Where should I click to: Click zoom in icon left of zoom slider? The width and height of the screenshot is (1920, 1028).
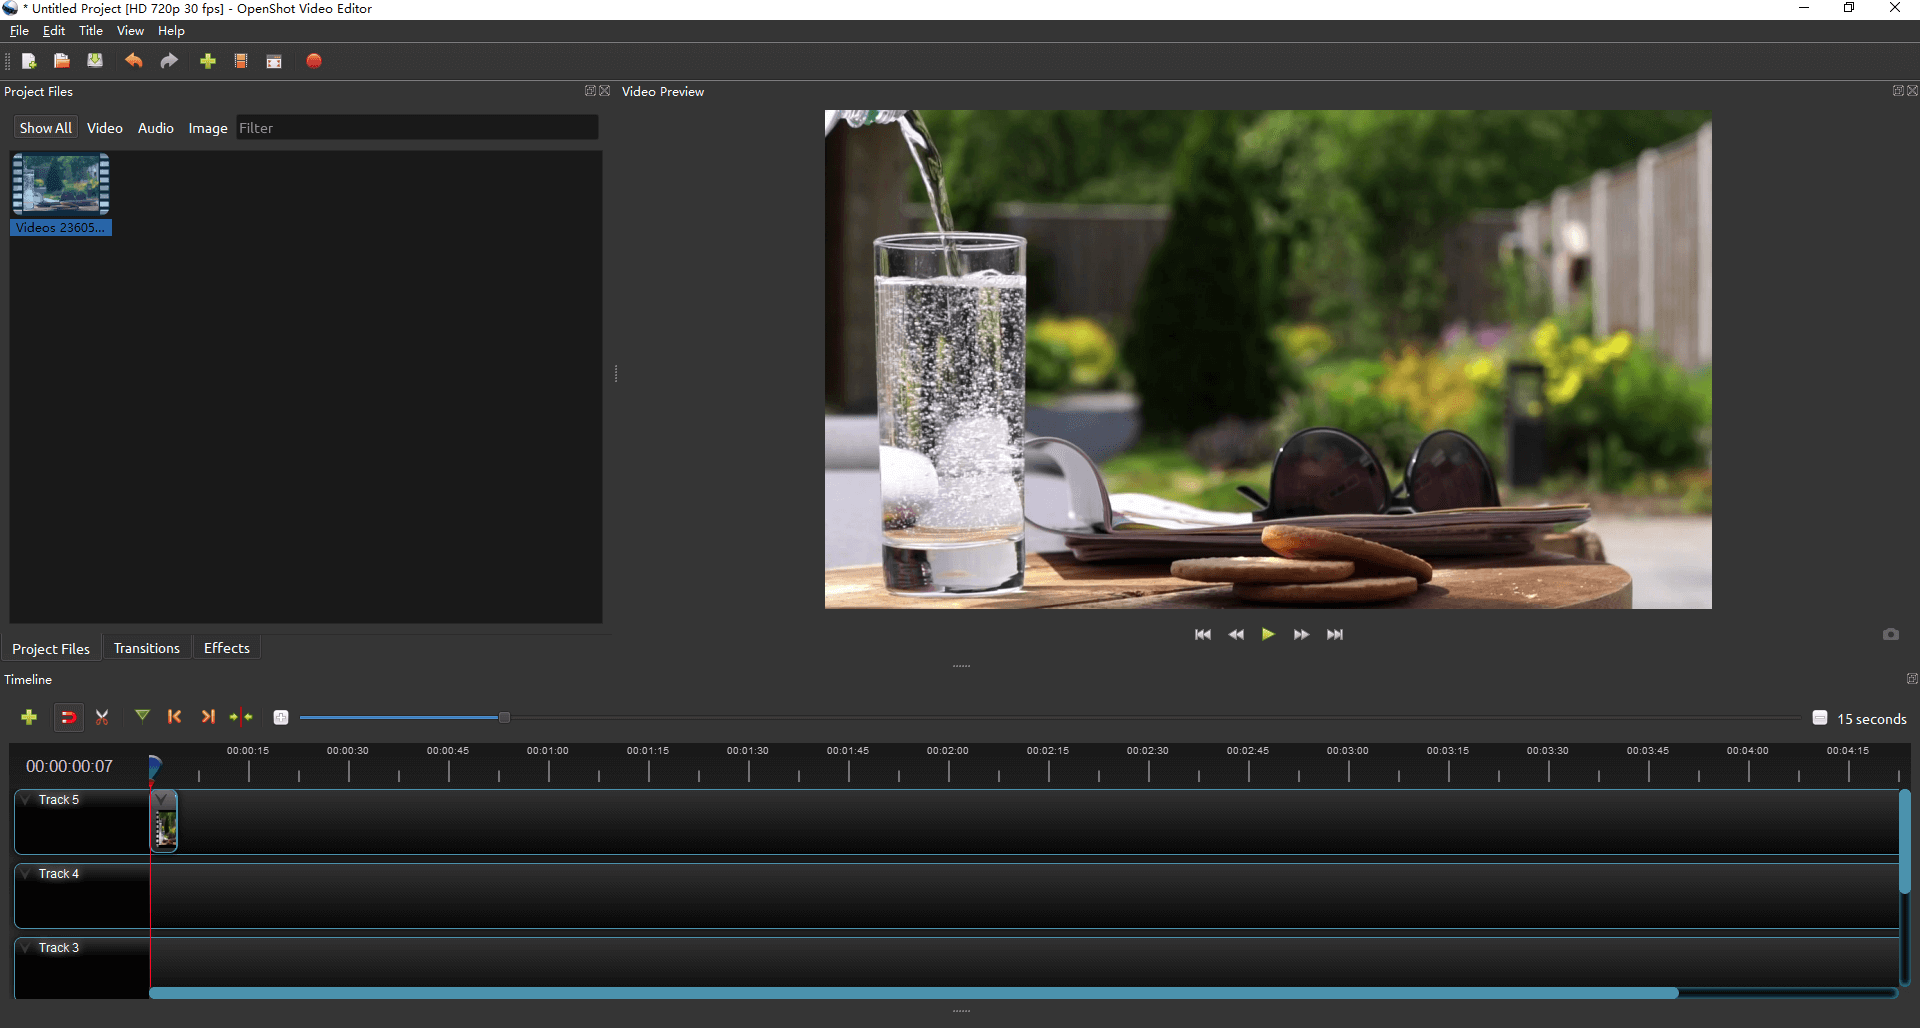coord(281,717)
